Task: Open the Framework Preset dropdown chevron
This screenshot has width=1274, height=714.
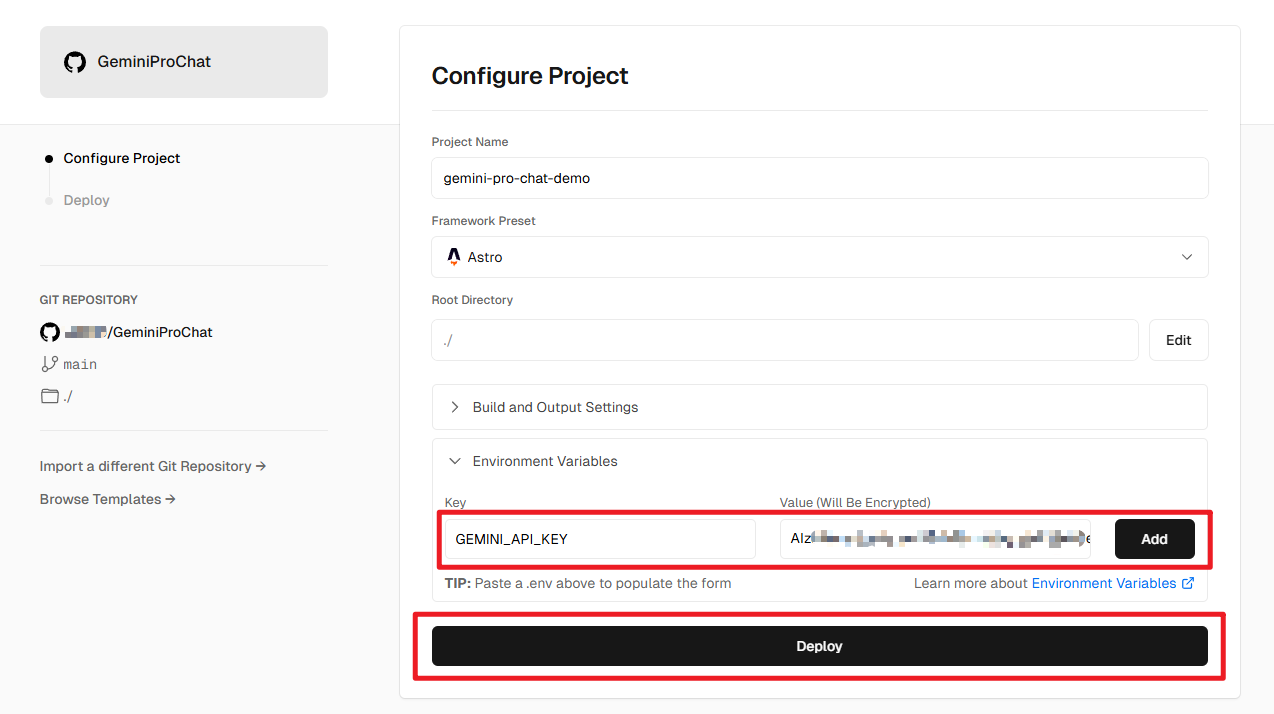Action: click(x=1187, y=257)
